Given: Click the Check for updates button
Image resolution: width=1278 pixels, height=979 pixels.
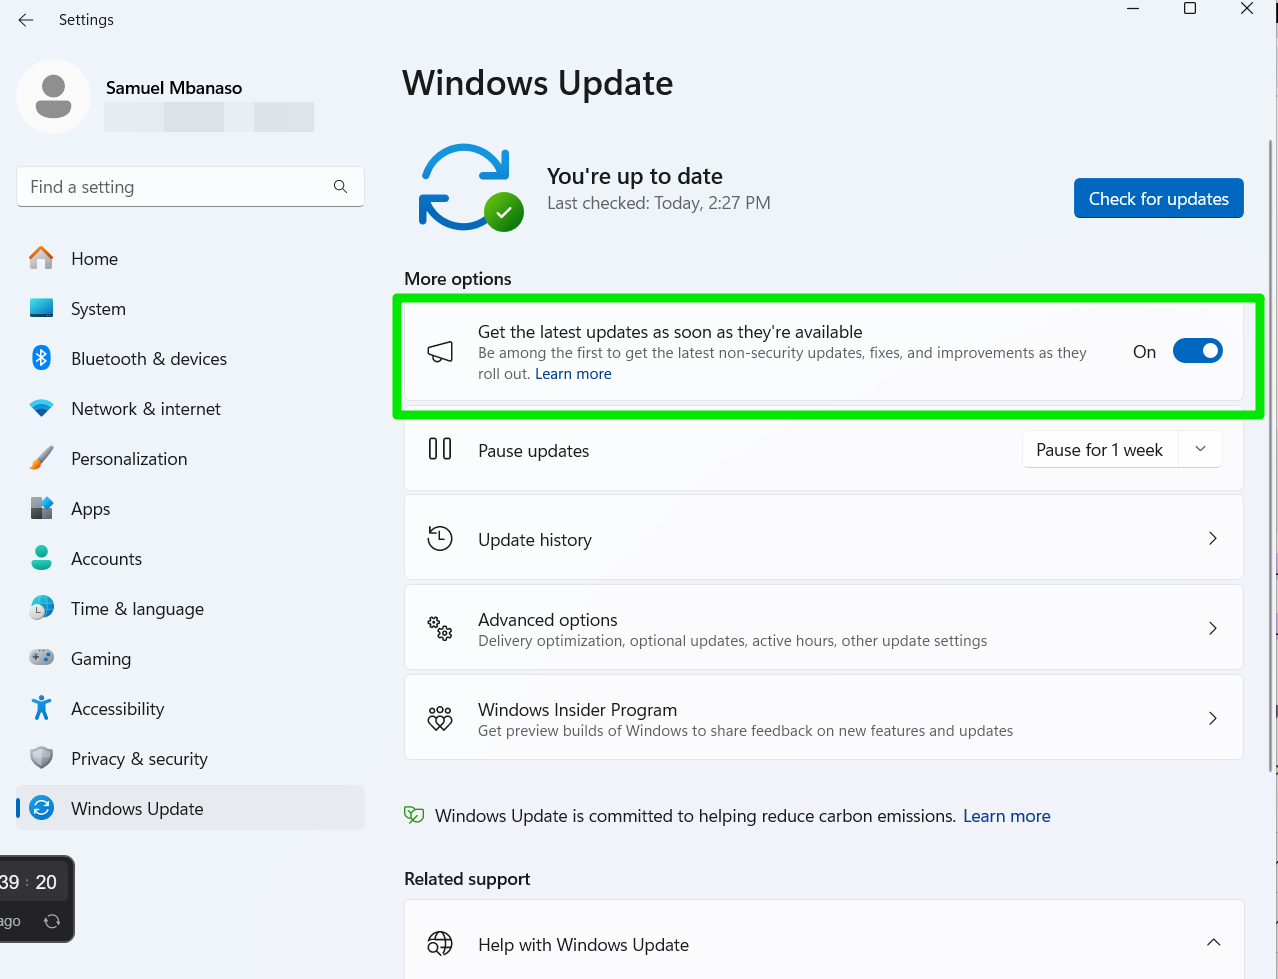Looking at the screenshot, I should 1158,198.
